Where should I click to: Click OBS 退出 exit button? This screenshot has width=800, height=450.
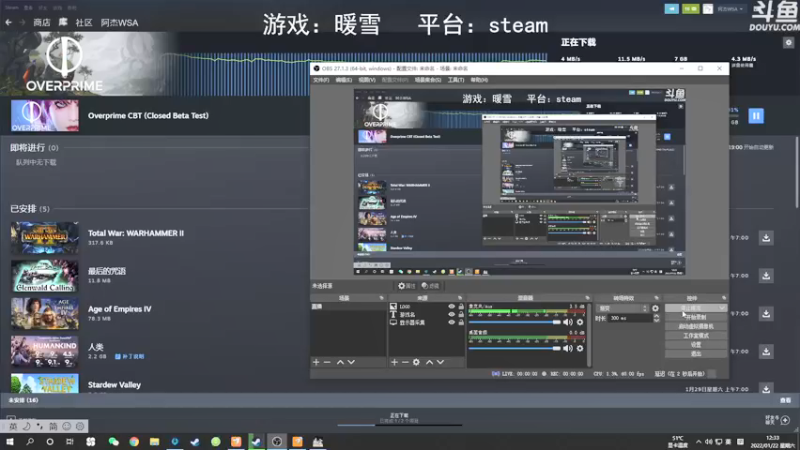click(696, 354)
